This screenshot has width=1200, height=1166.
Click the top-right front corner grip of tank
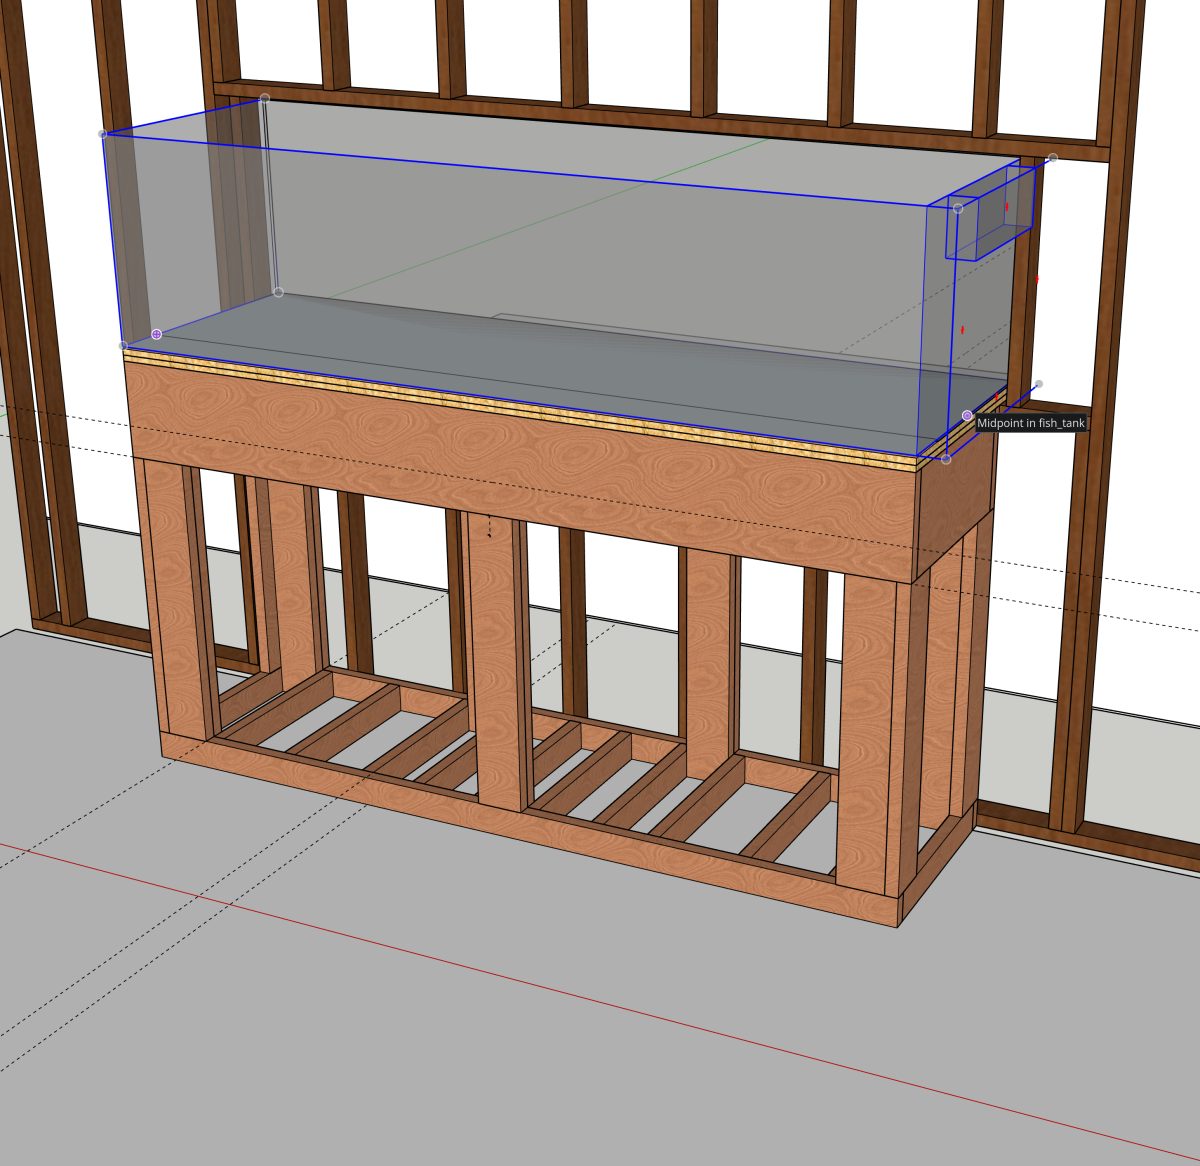(x=958, y=209)
